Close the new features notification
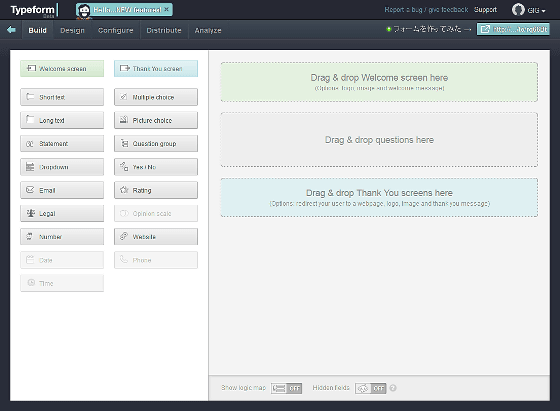 (x=166, y=9)
